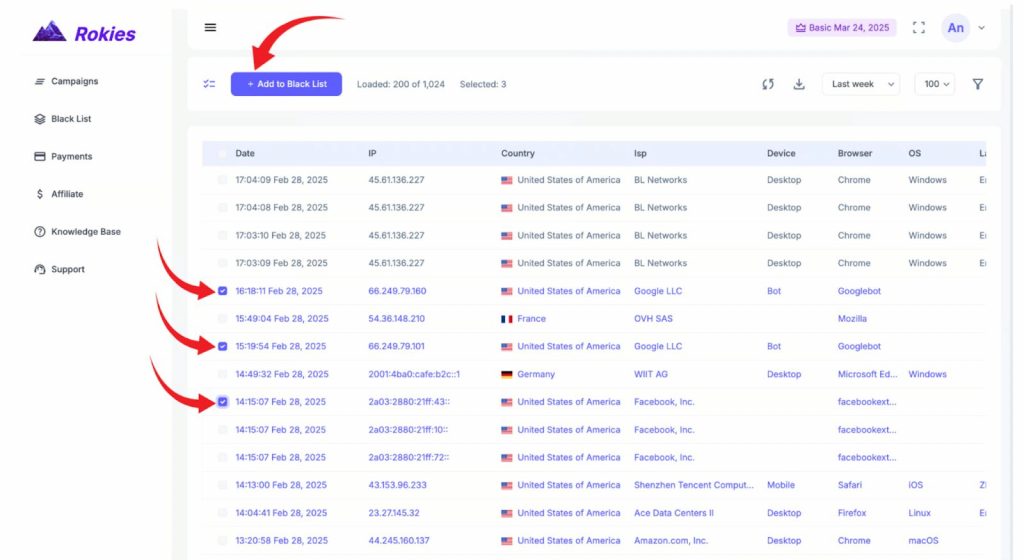Click the Knowledge Base question icon
This screenshot has width=1024, height=560.
[40, 232]
